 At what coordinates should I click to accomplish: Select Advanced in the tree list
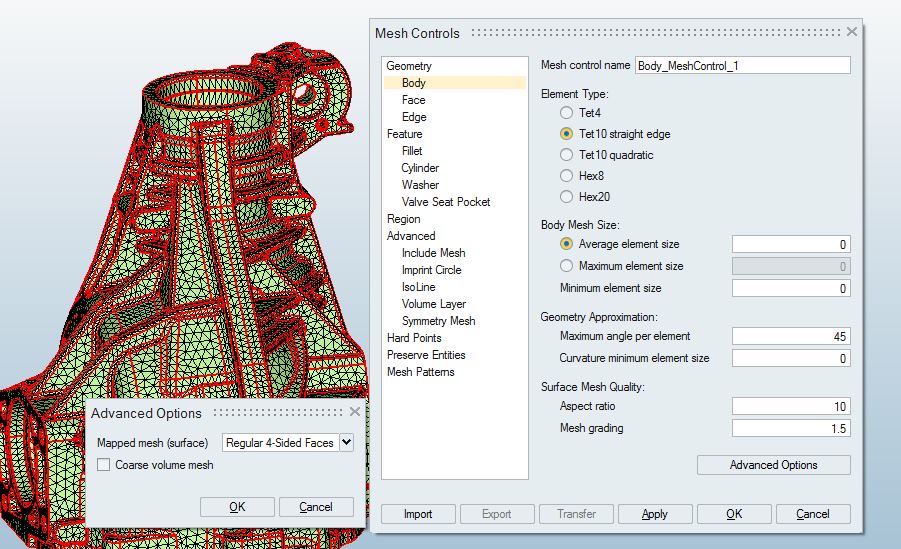pyautogui.click(x=411, y=236)
